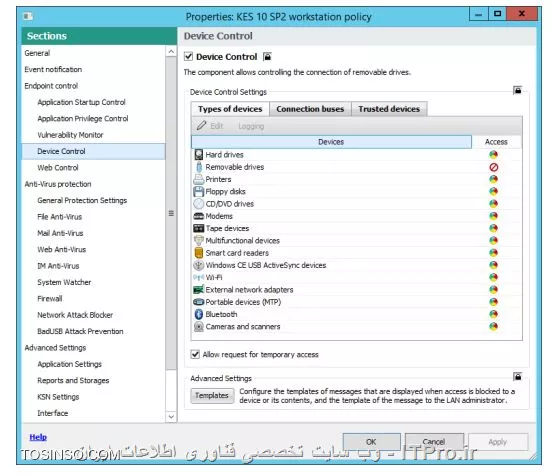Click the Windows CE USB ActiveSync icon
This screenshot has width=553, height=476.
tap(199, 265)
